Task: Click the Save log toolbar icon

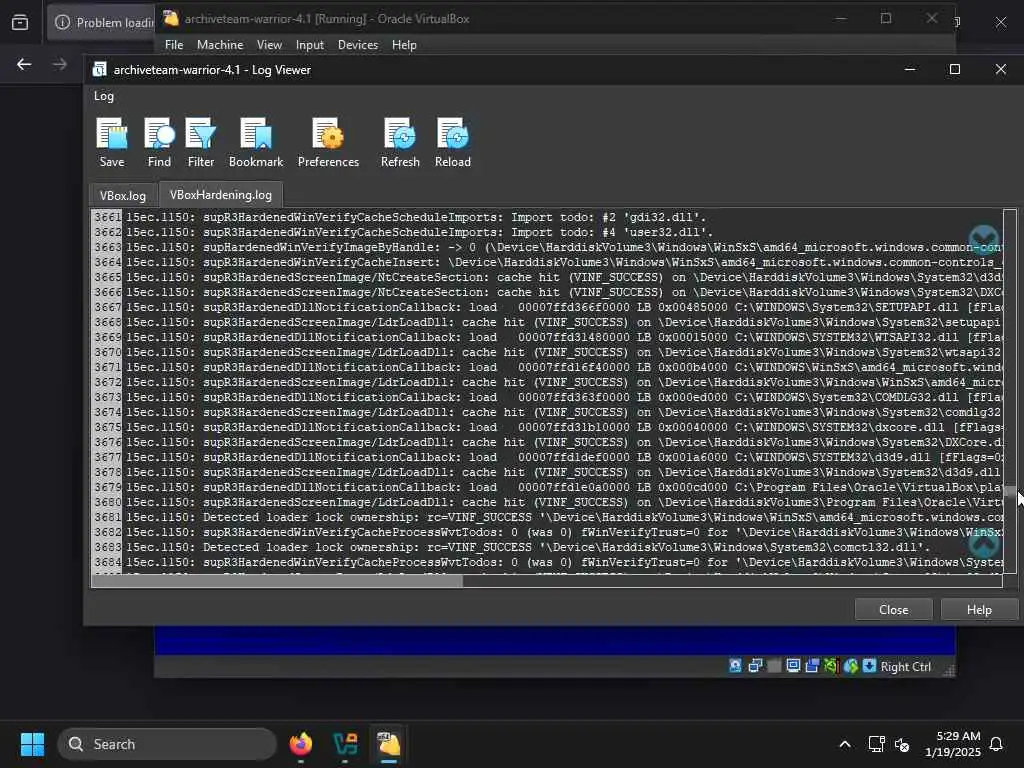Action: coord(112,142)
